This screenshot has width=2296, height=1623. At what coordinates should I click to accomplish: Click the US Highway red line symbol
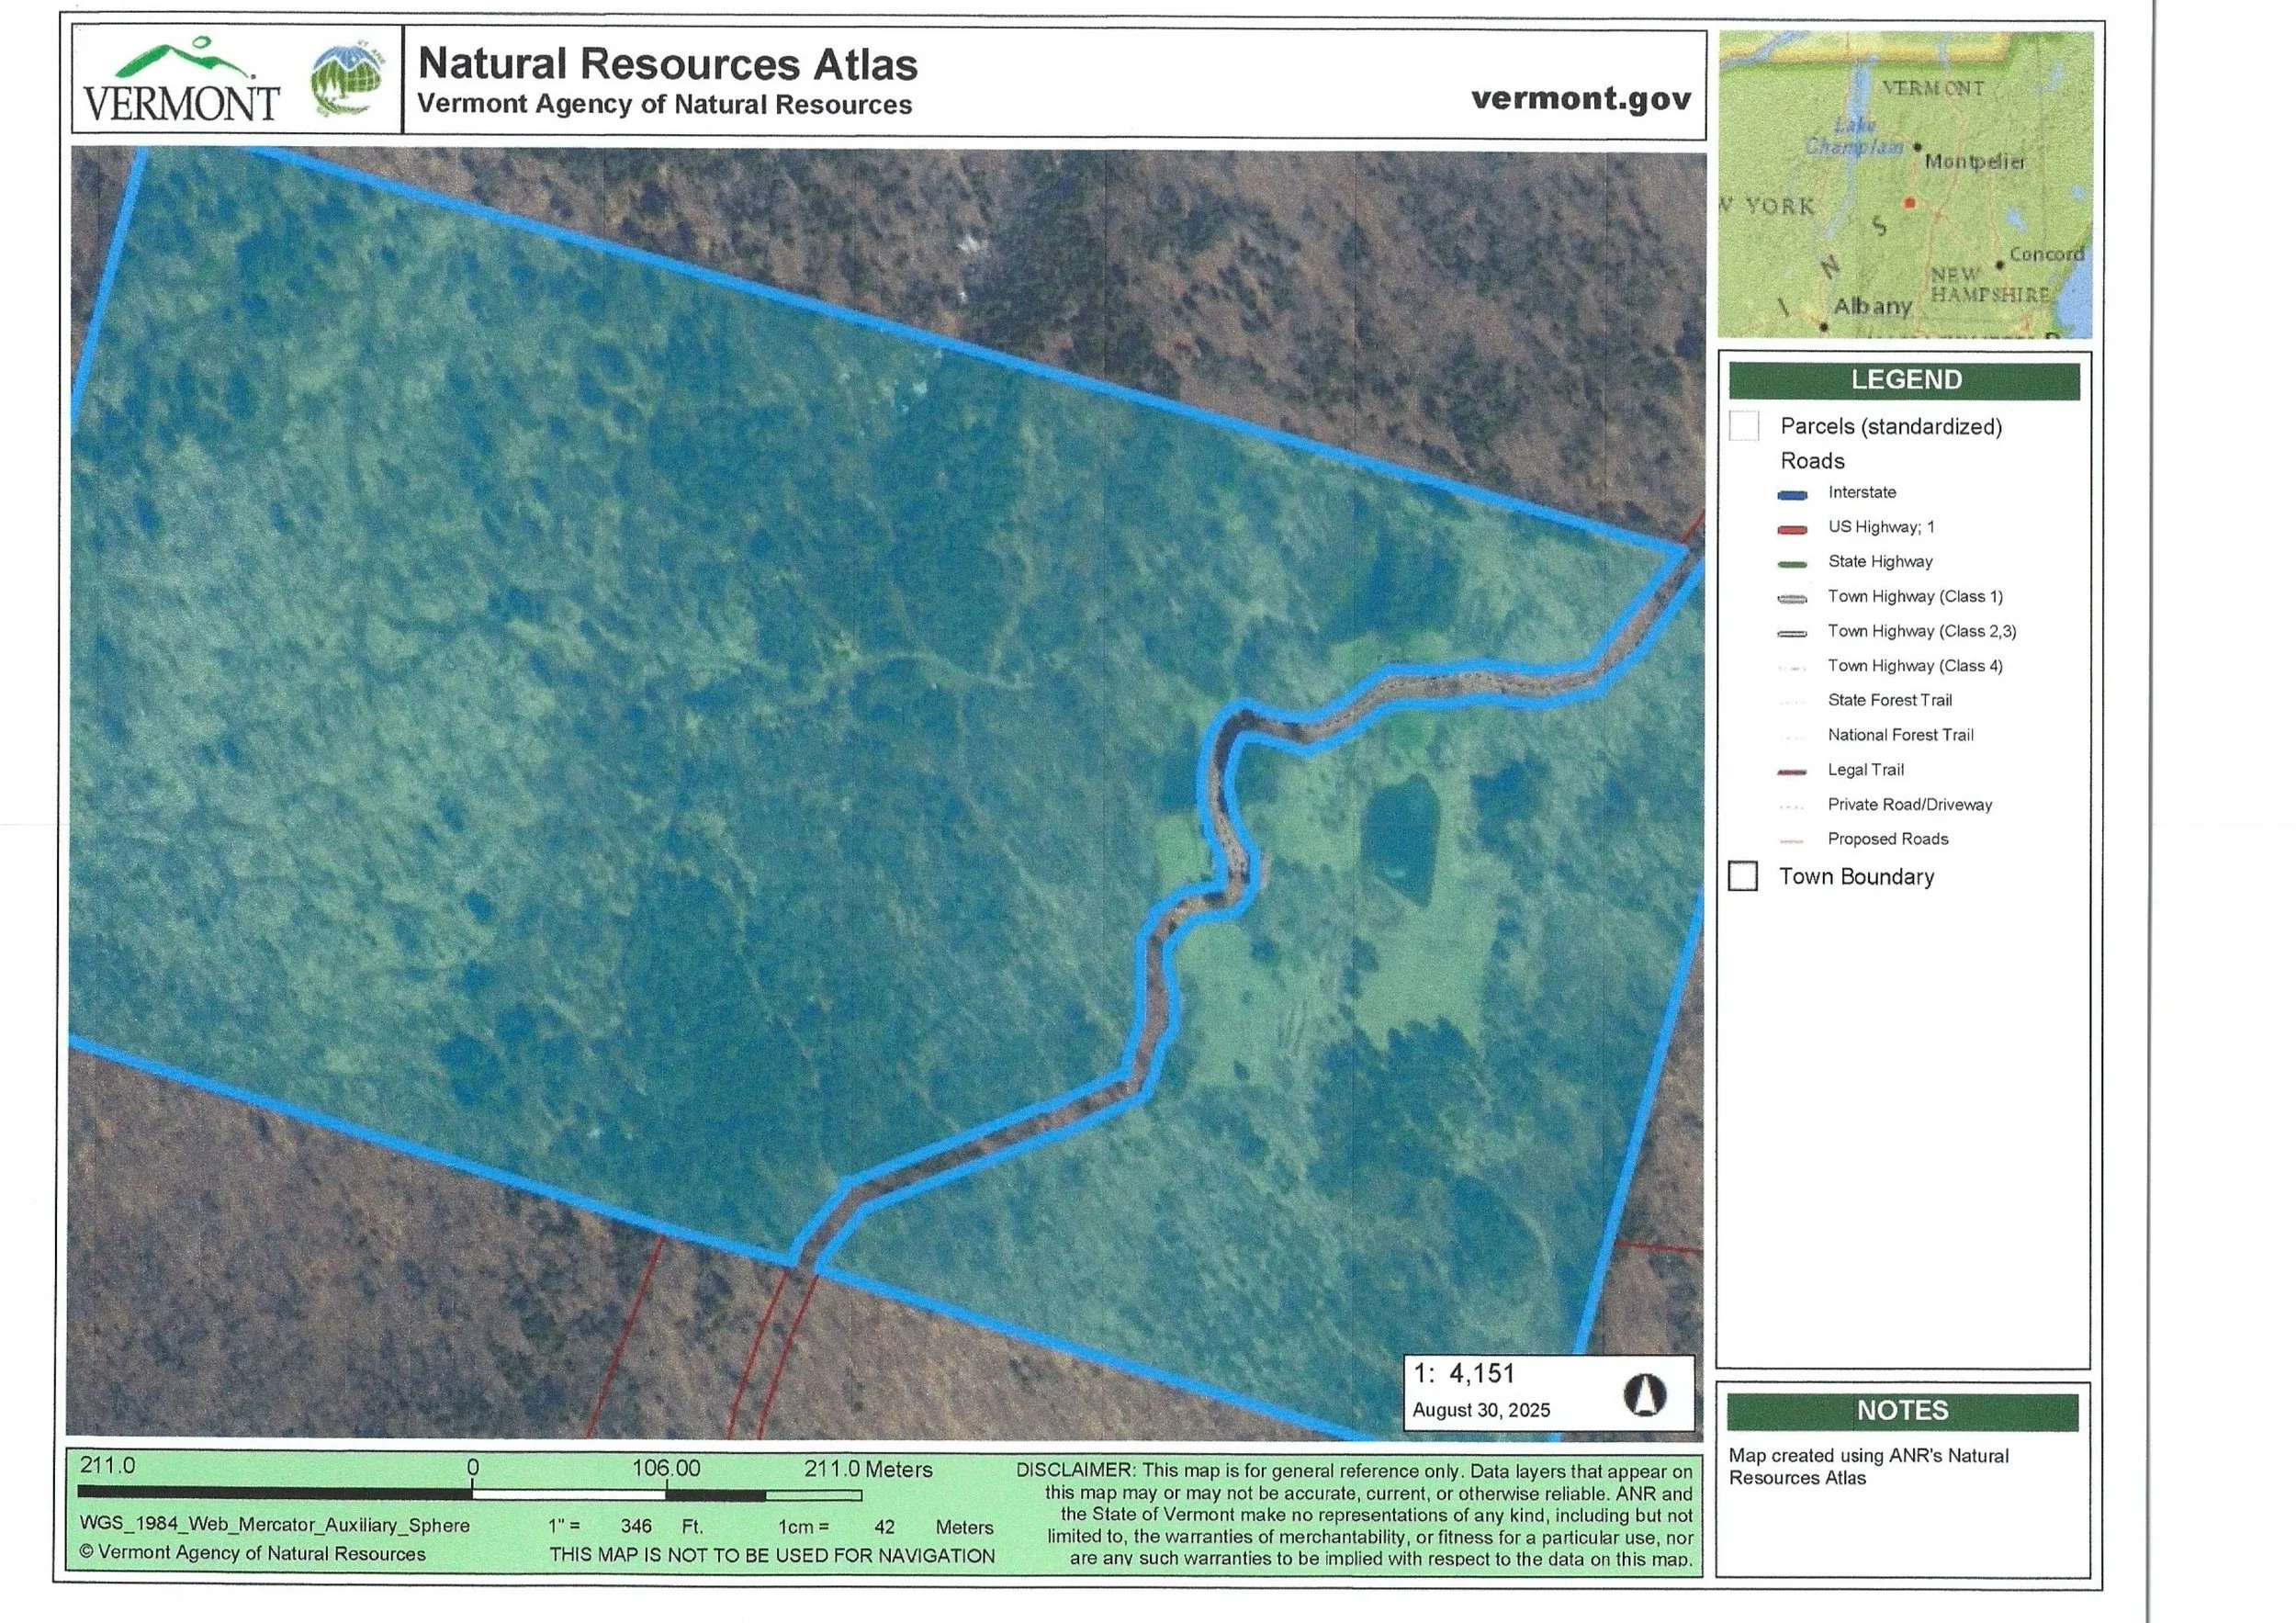pos(1792,529)
